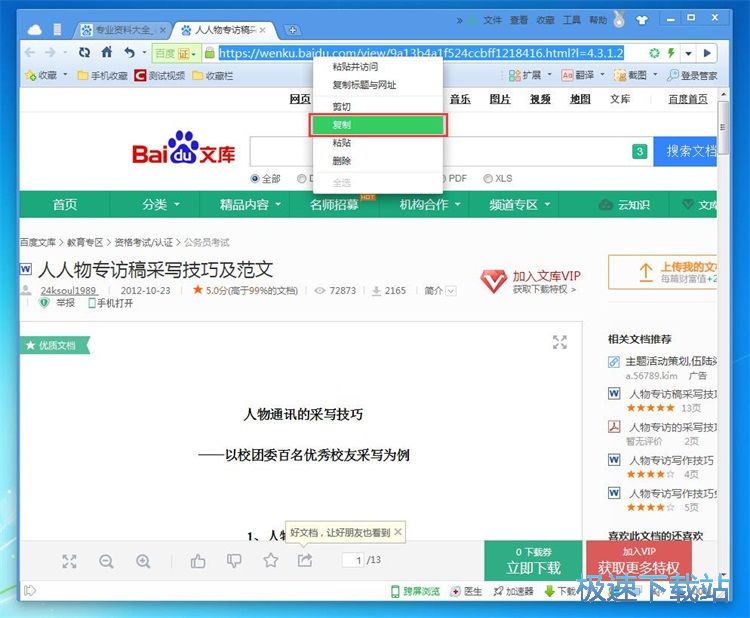The width and height of the screenshot is (750, 618).
Task: Choose 删除 in the context menu
Action: click(378, 161)
